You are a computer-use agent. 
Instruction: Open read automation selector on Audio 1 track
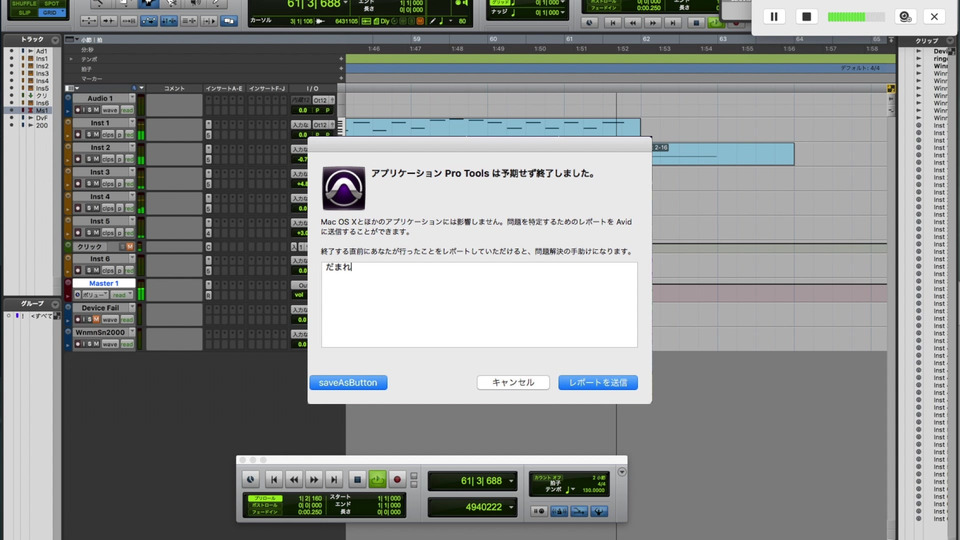[127, 110]
